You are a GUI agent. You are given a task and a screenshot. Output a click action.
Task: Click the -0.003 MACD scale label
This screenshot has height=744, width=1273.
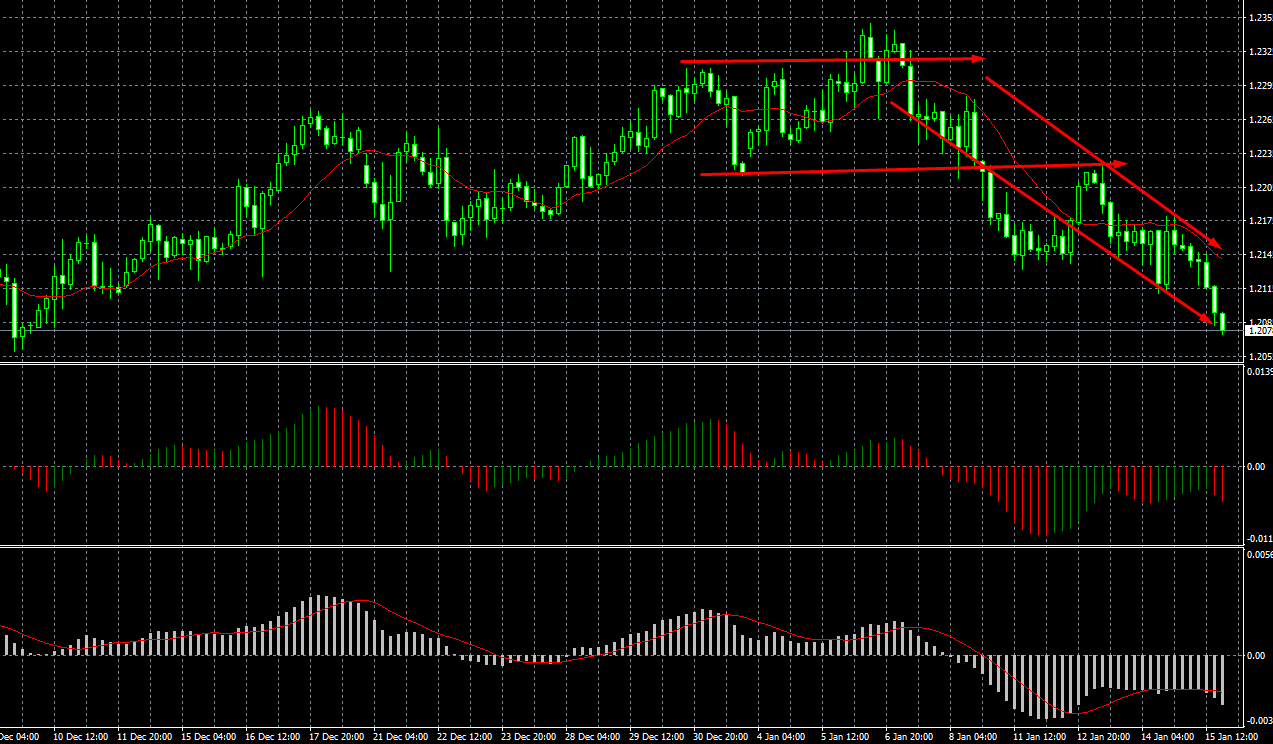pyautogui.click(x=1258, y=721)
